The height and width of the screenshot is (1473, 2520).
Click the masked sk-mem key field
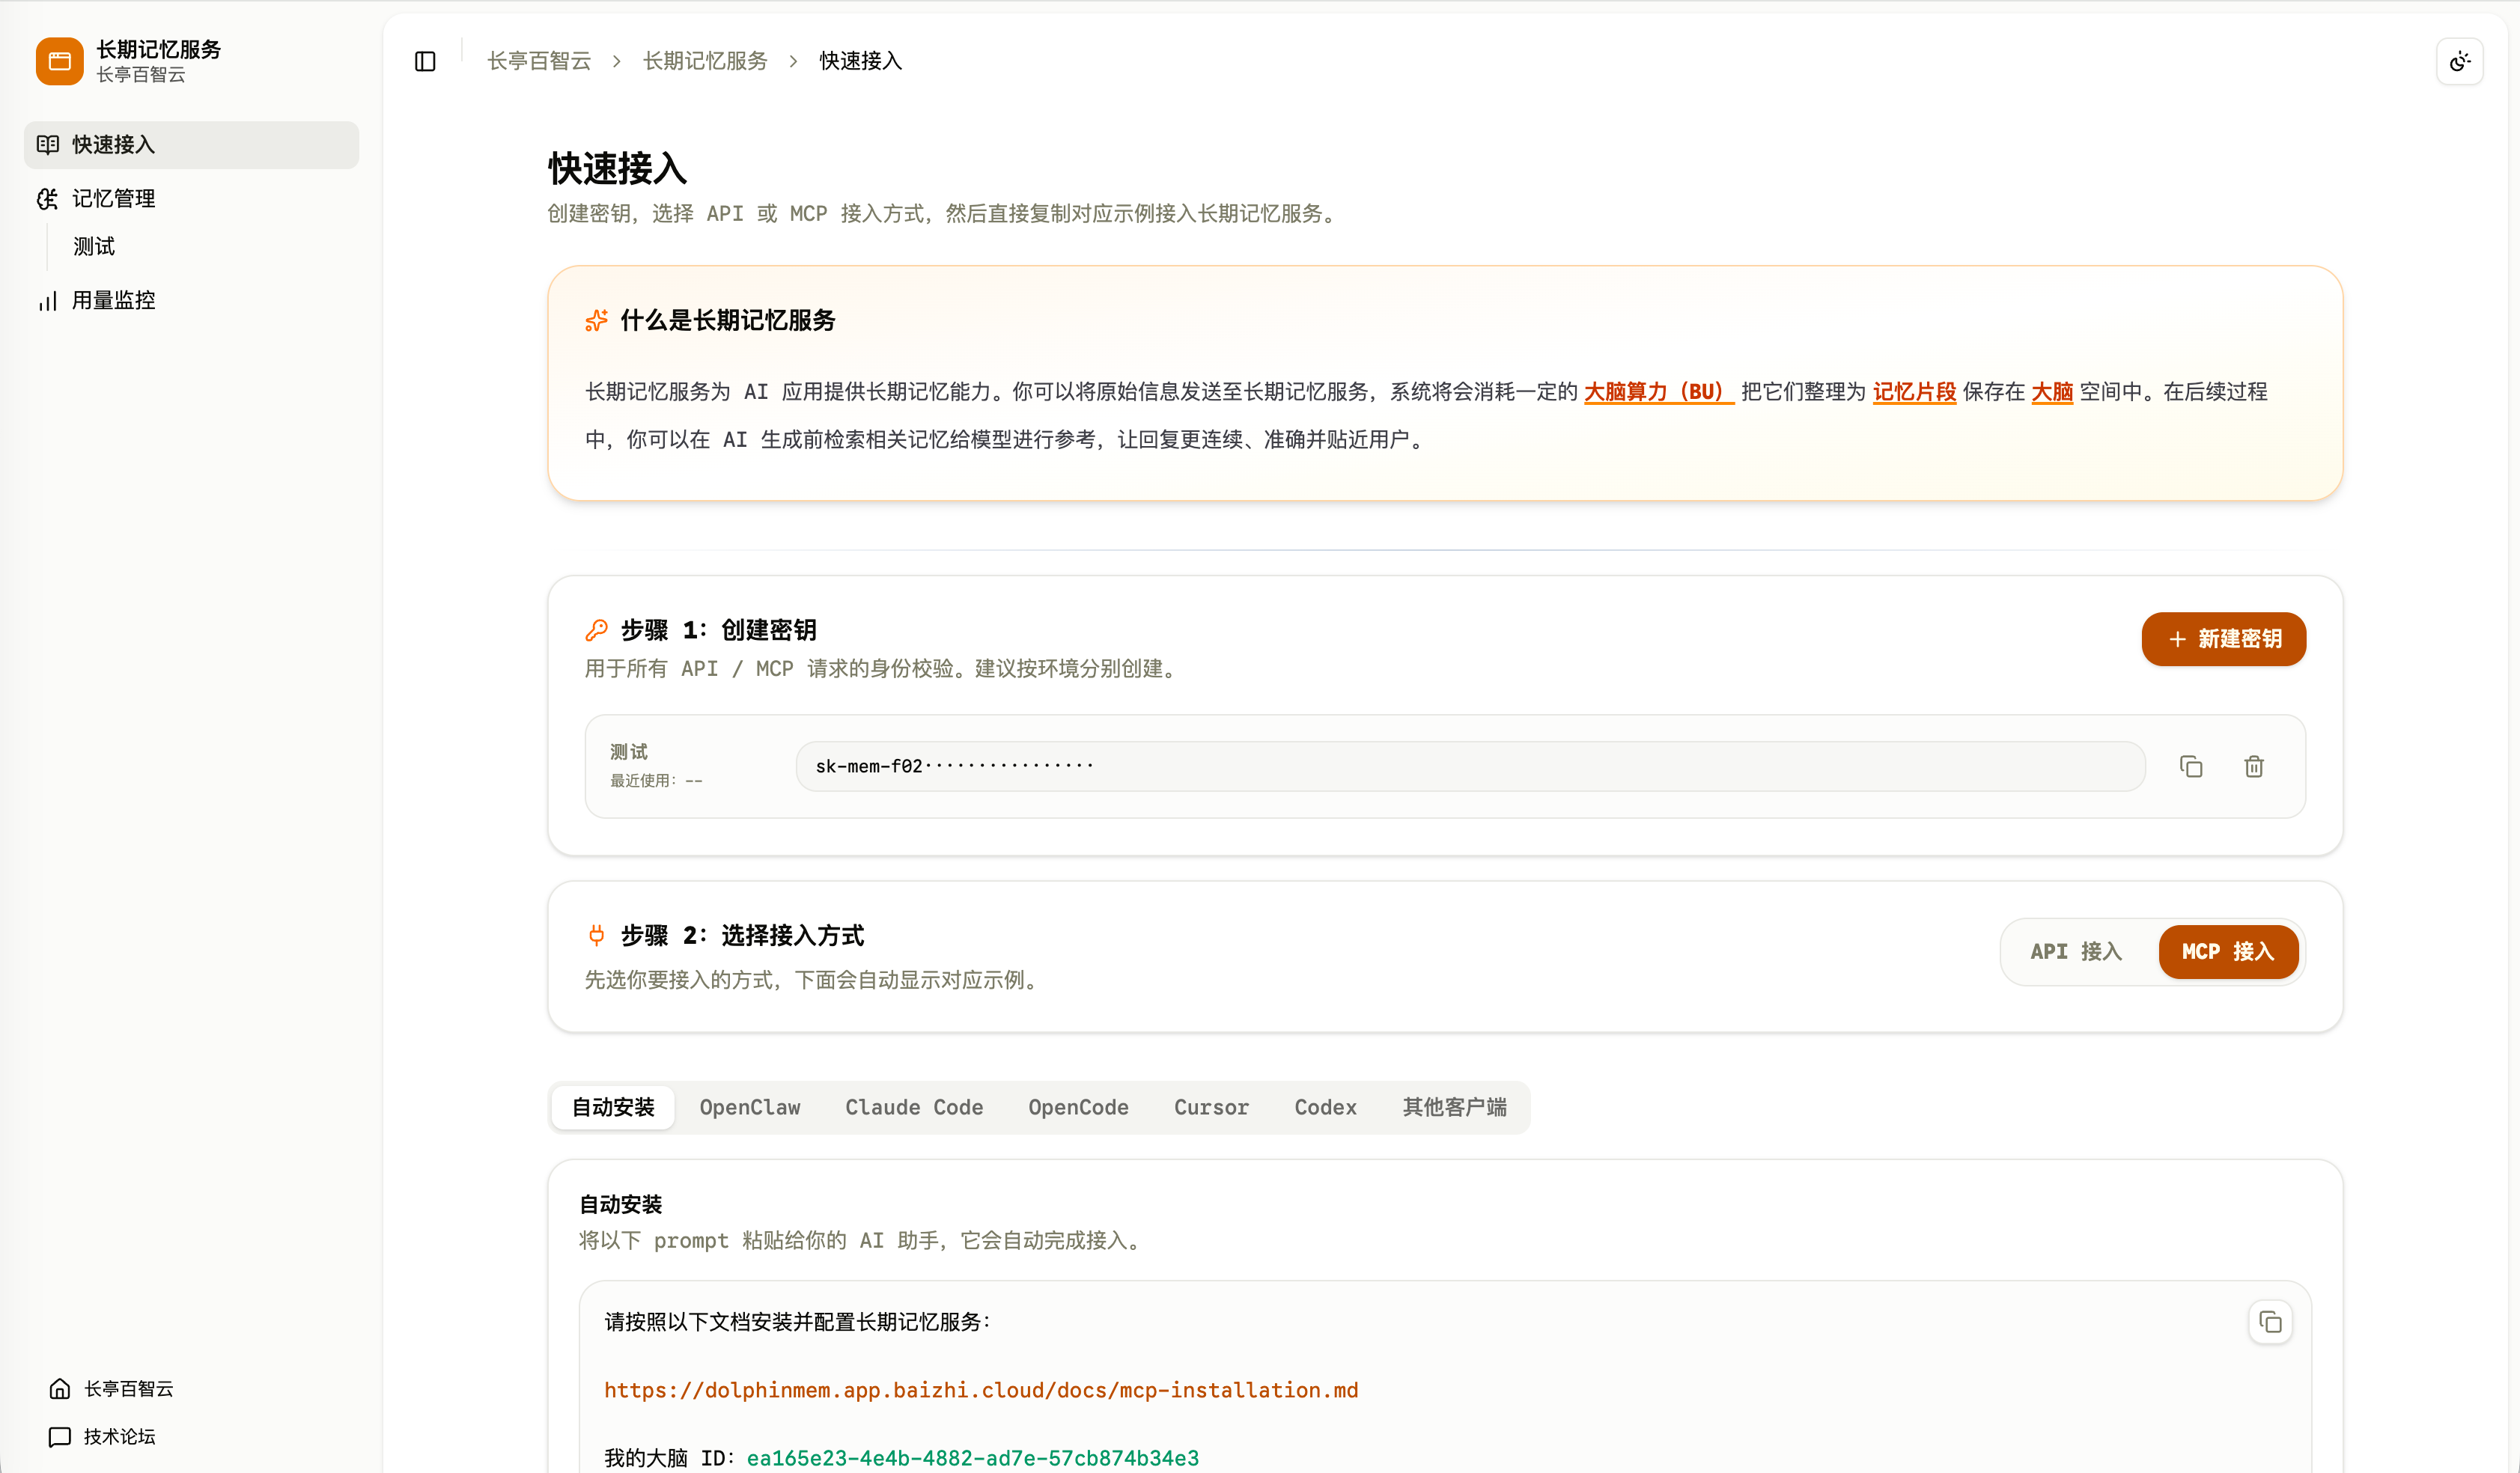pos(1469,766)
